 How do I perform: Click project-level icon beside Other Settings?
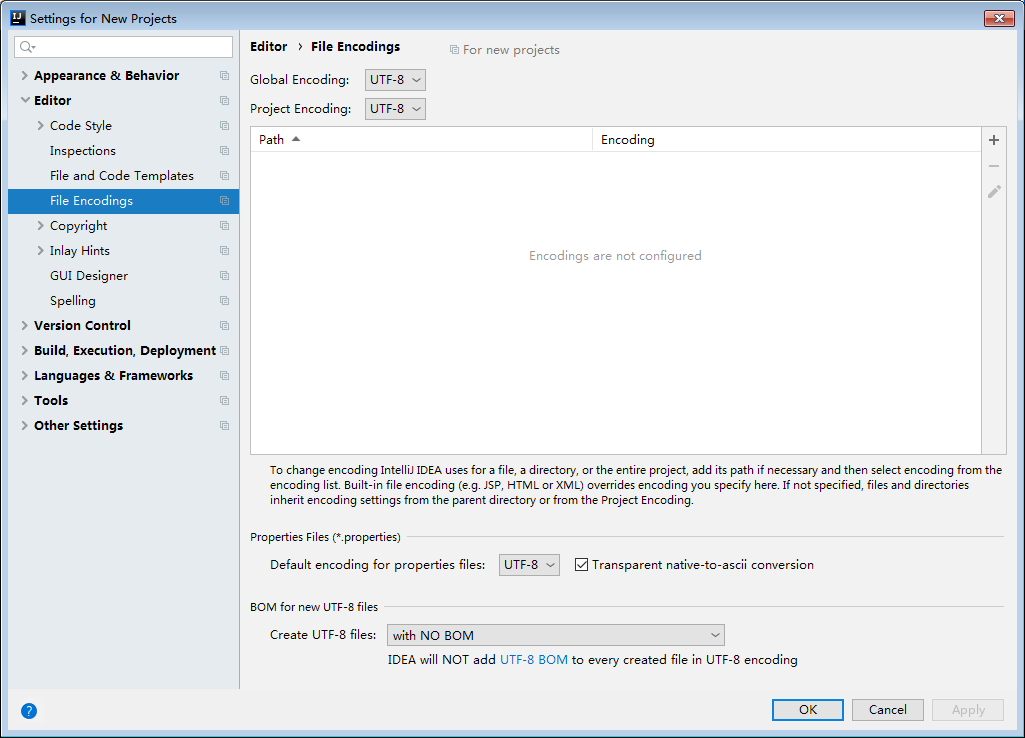[224, 426]
